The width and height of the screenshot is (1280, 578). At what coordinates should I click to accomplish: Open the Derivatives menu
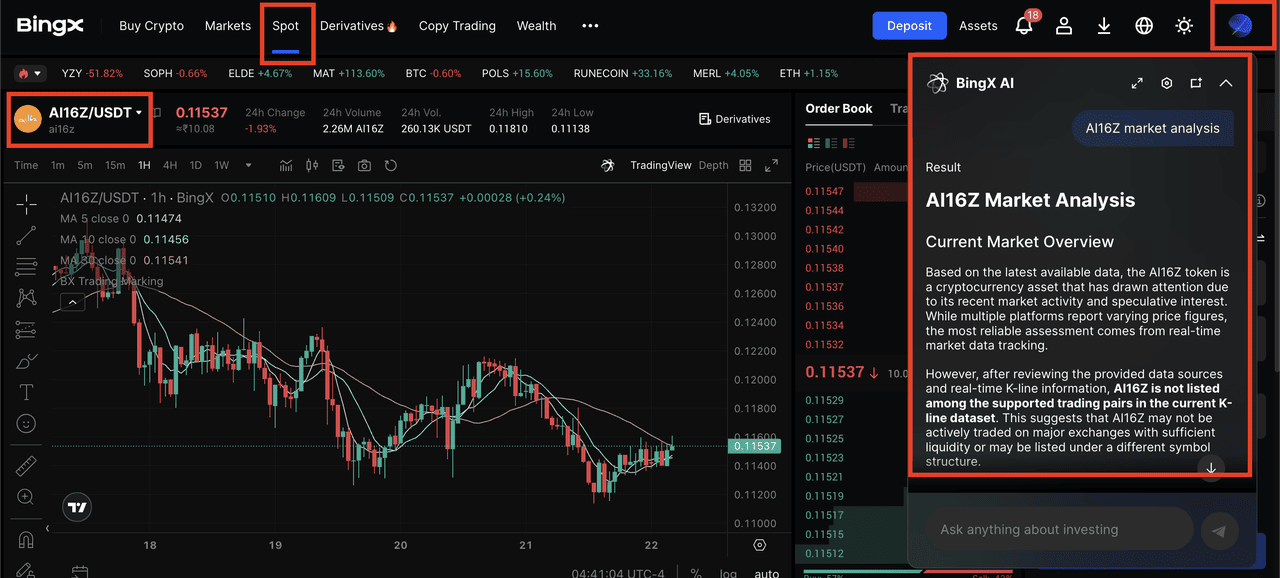[358, 26]
